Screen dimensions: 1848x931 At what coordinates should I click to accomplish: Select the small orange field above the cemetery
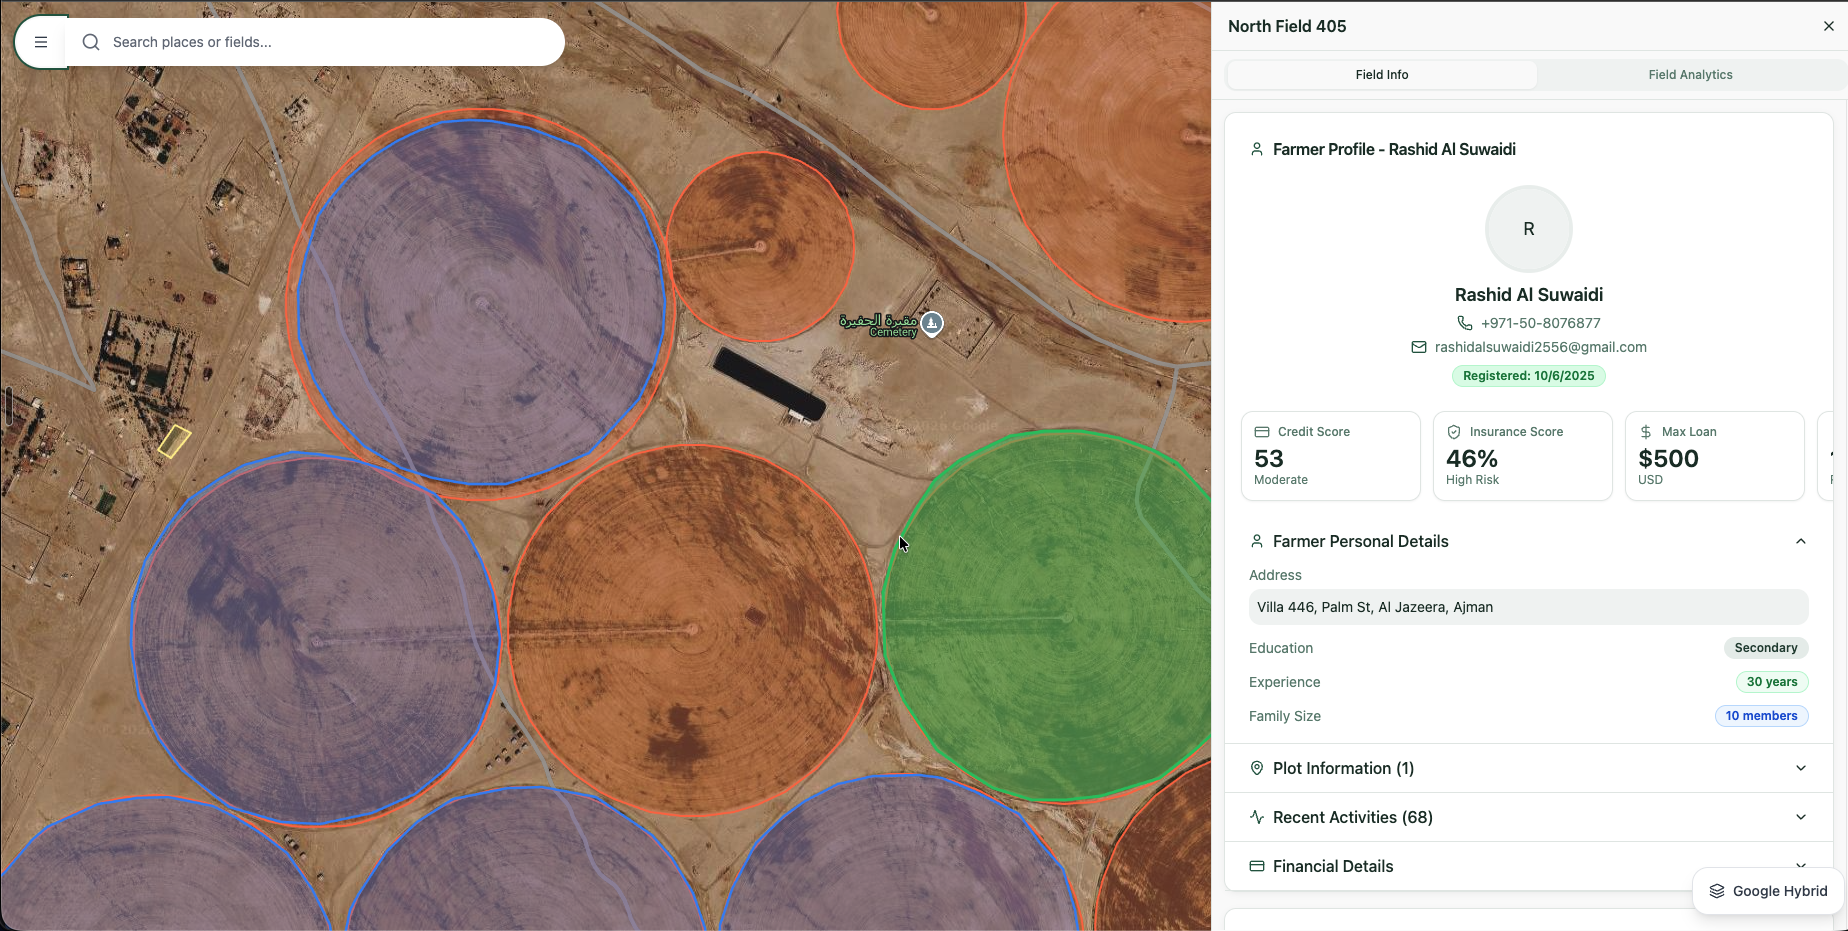[760, 247]
